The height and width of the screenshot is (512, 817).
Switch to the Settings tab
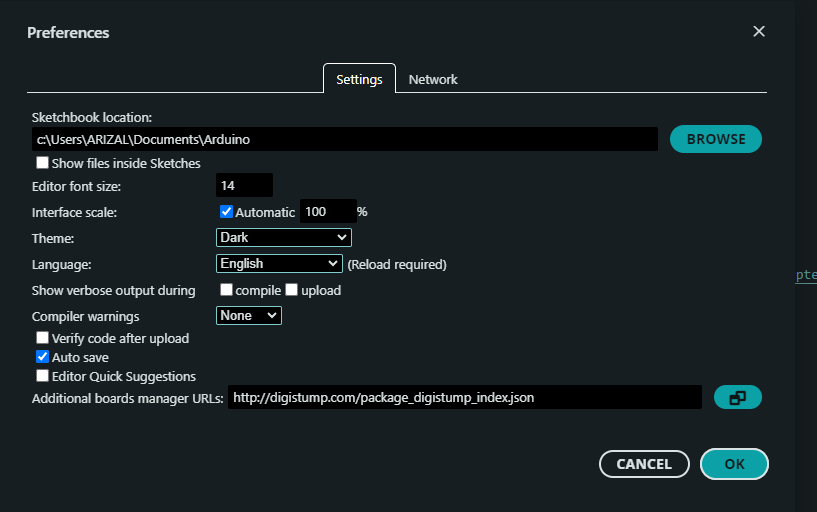pos(359,79)
